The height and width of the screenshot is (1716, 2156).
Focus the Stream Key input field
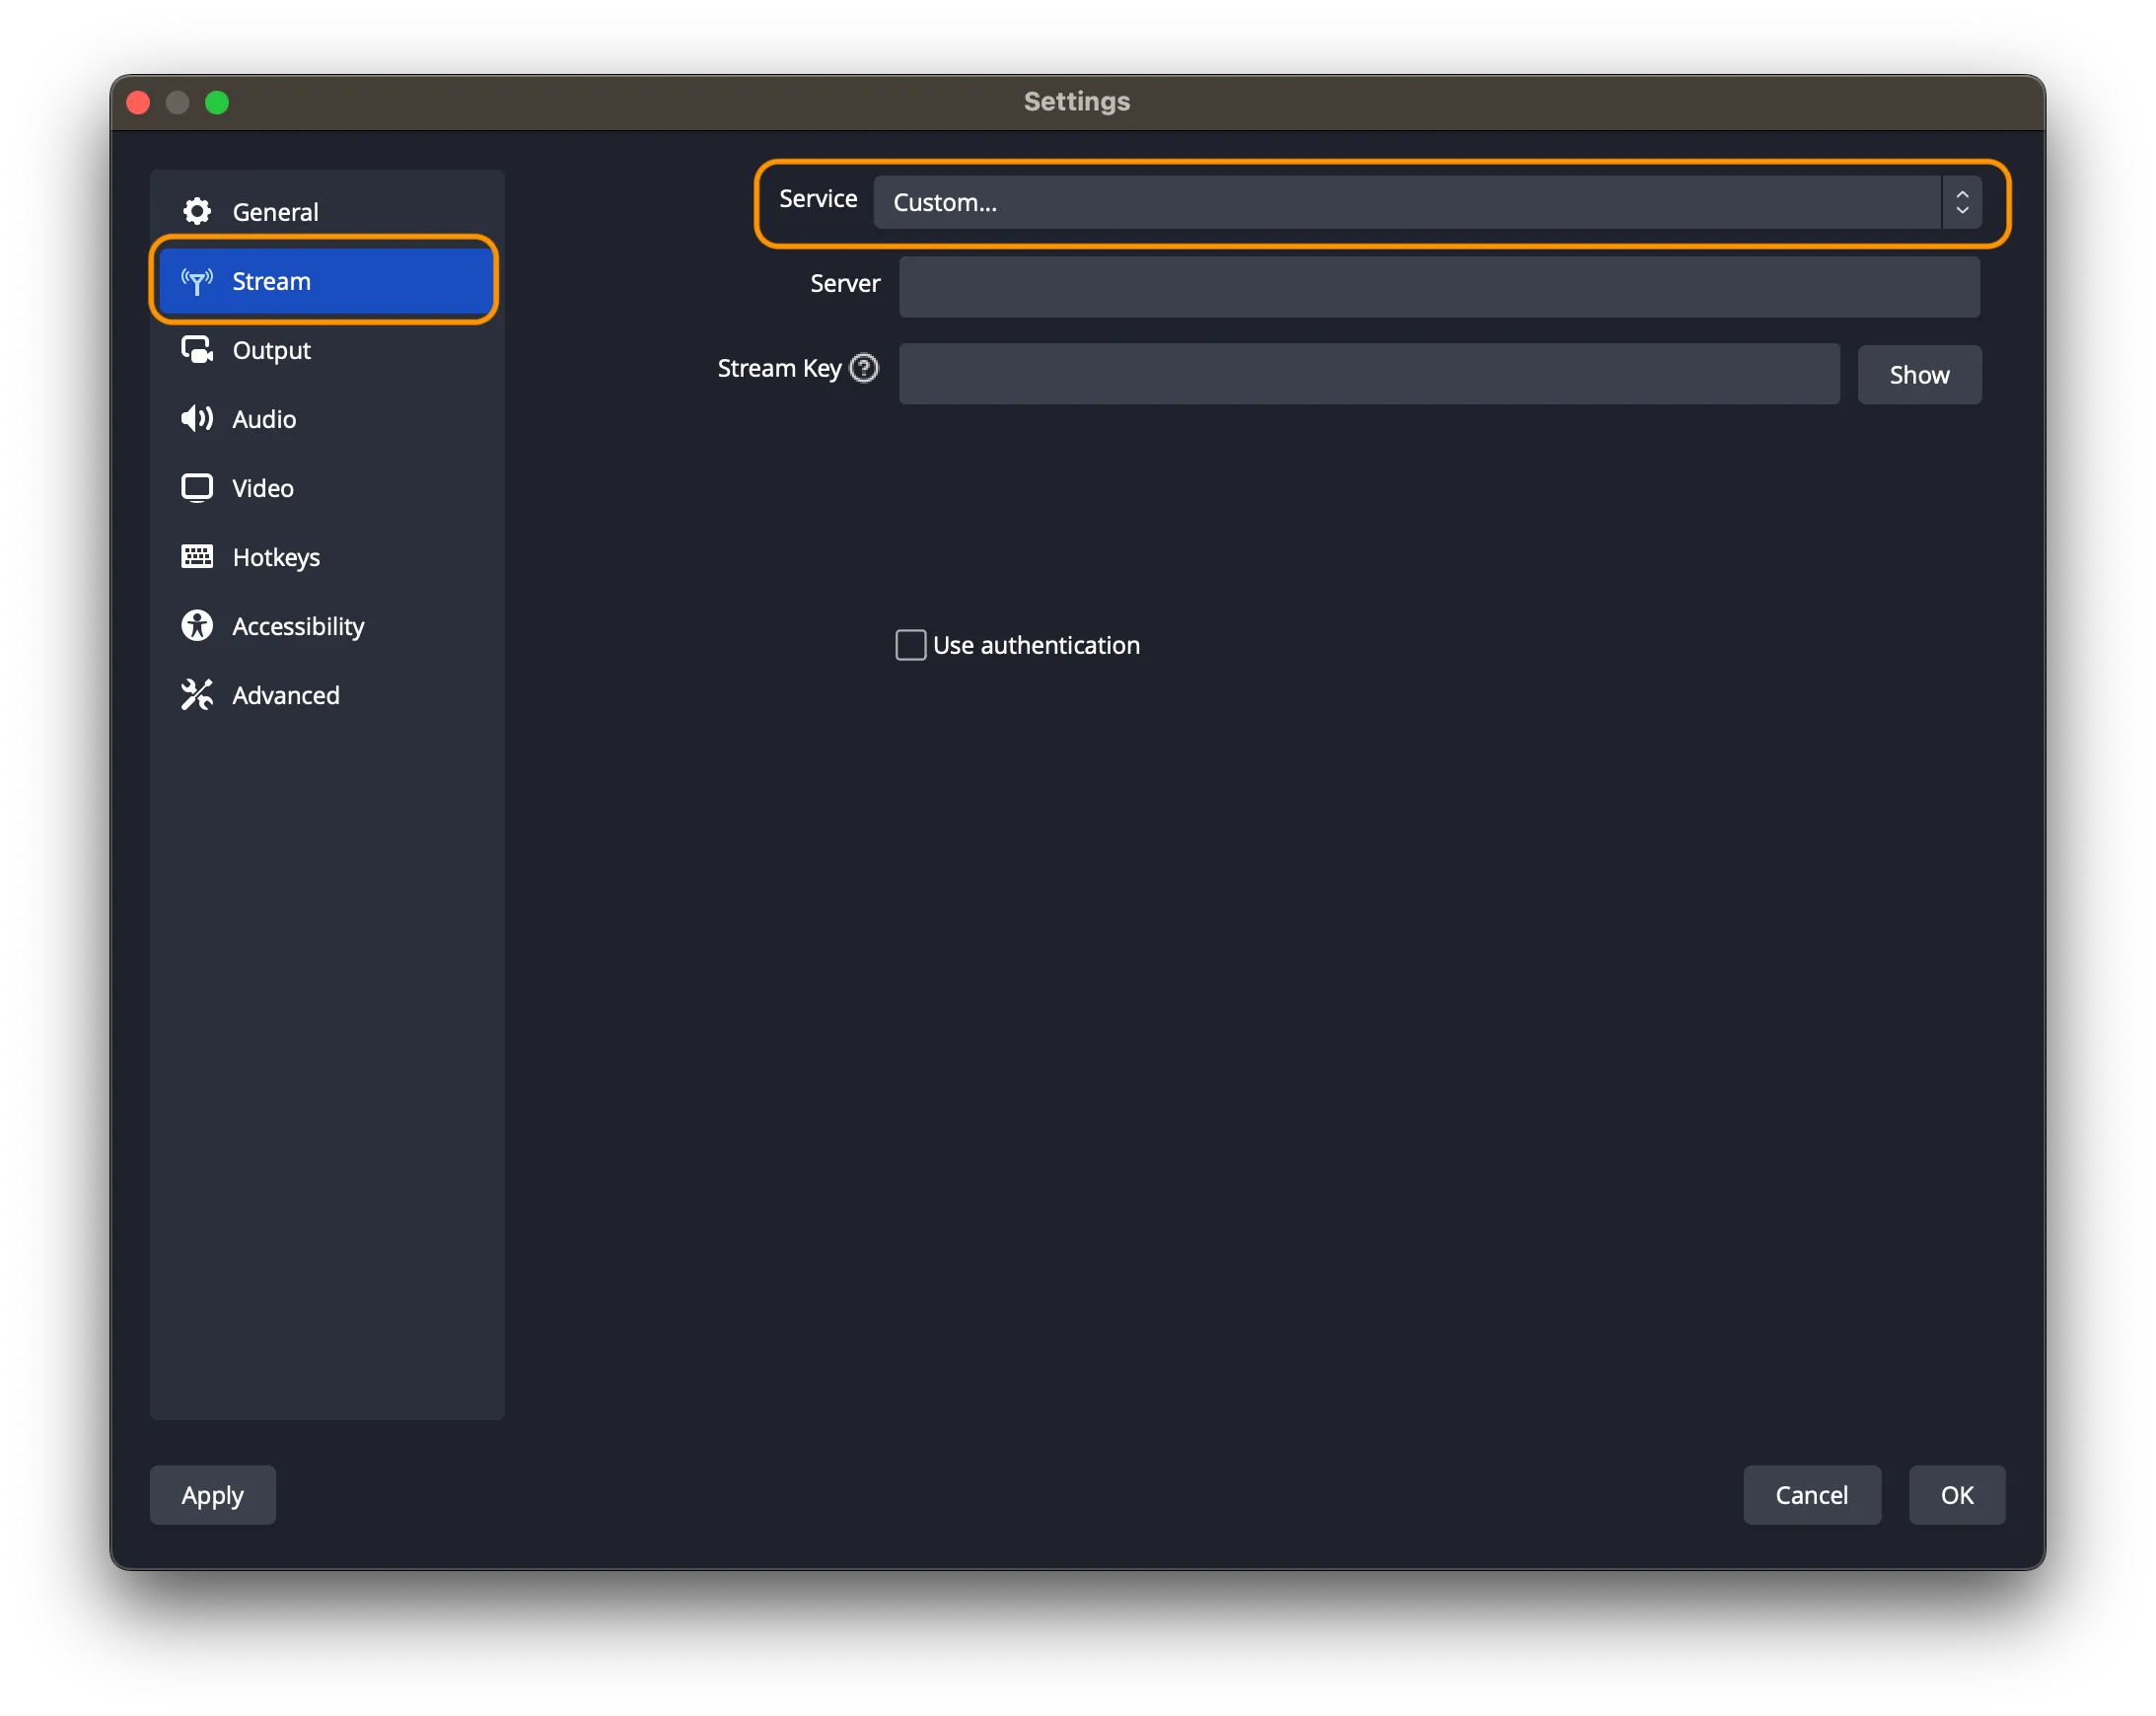point(1369,374)
